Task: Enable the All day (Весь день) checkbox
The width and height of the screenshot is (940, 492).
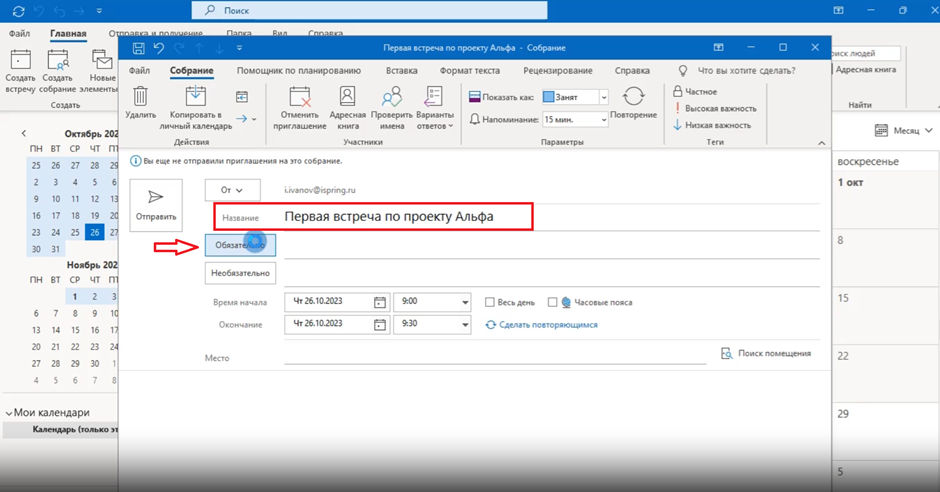Action: pyautogui.click(x=490, y=302)
